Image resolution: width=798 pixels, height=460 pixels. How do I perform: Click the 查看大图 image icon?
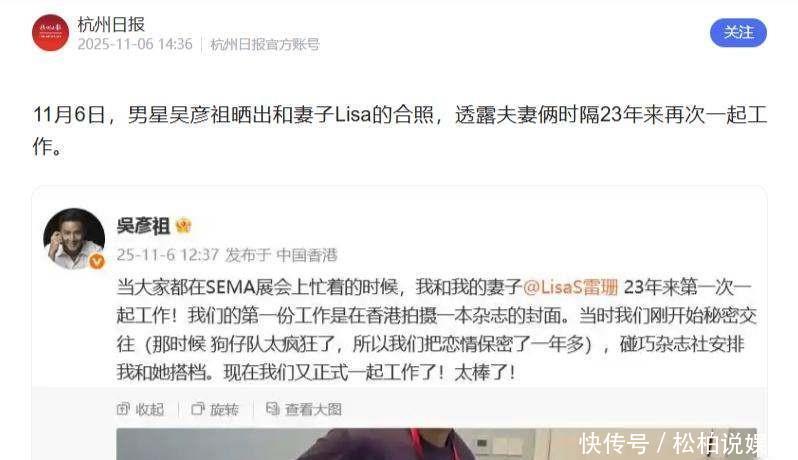(x=272, y=409)
